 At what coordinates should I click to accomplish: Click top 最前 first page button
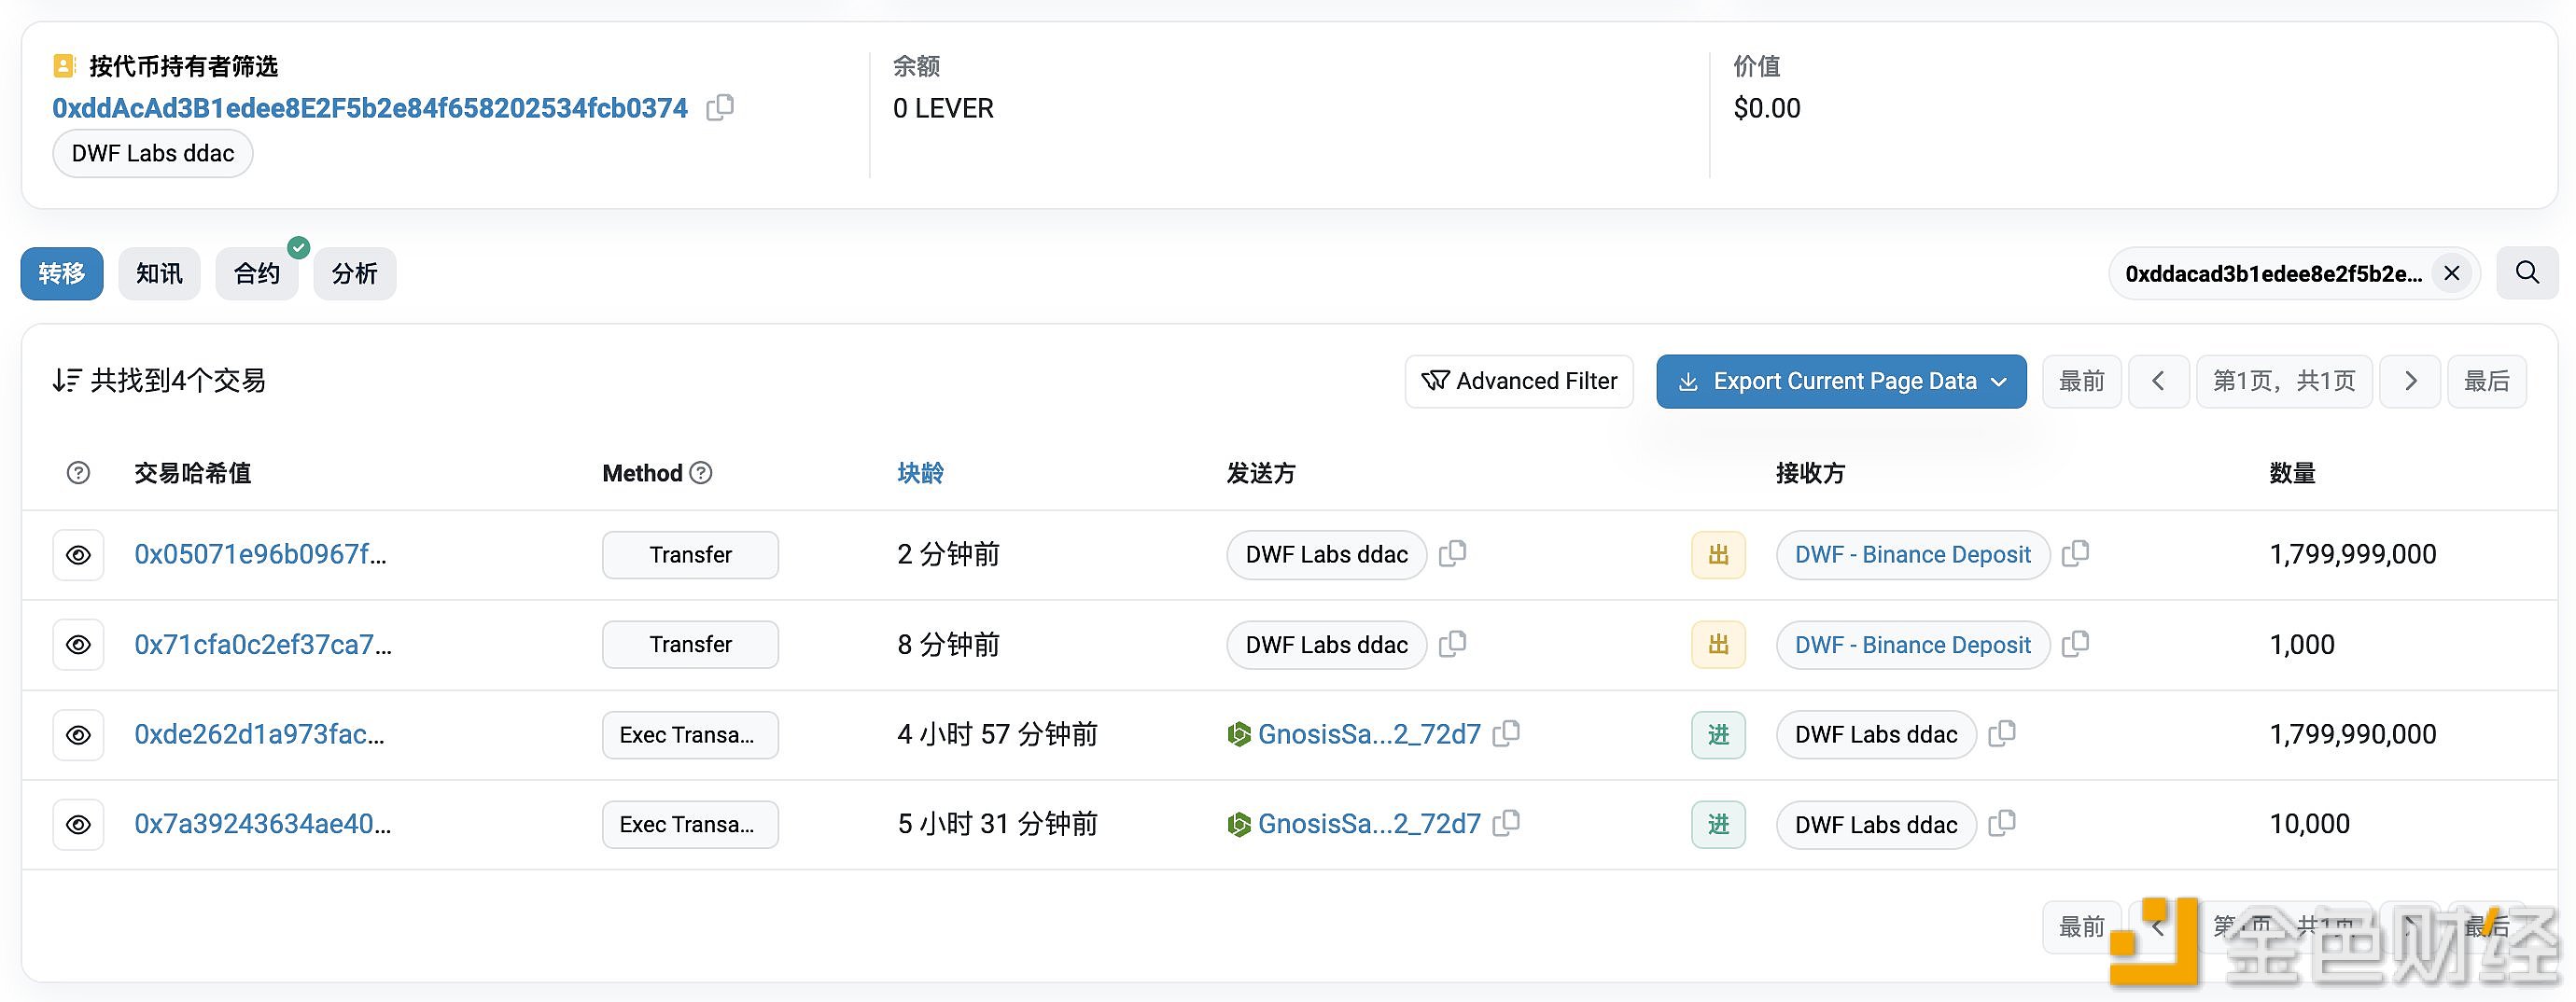coord(2082,381)
